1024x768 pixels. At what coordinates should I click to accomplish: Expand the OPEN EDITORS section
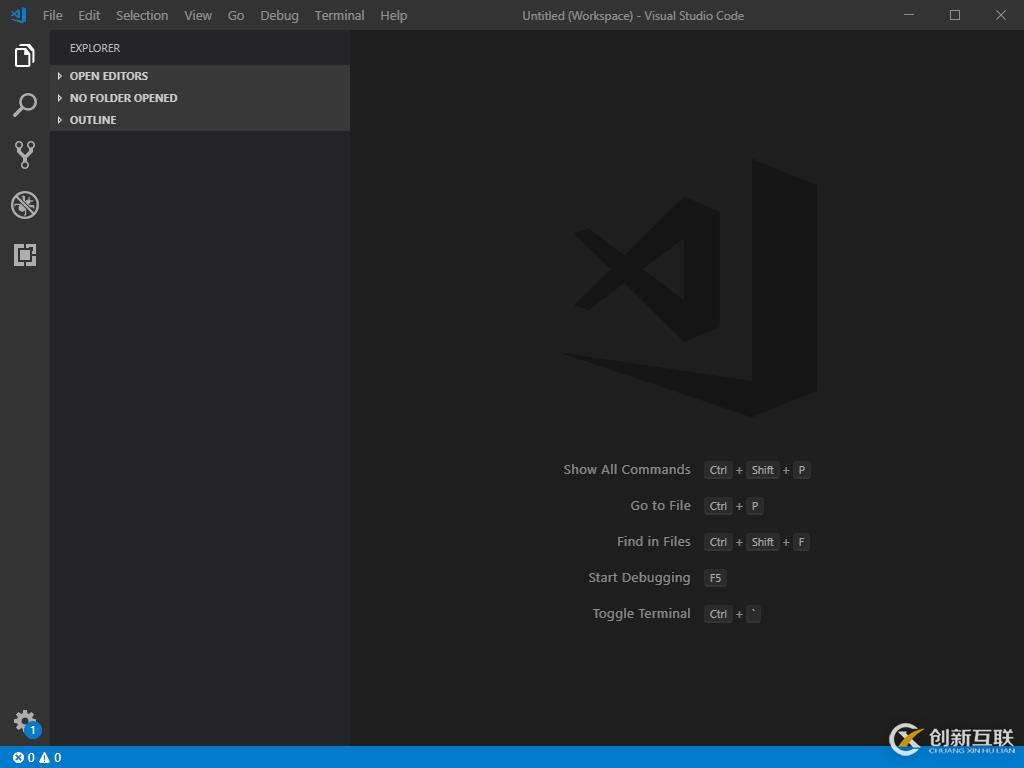tap(107, 75)
